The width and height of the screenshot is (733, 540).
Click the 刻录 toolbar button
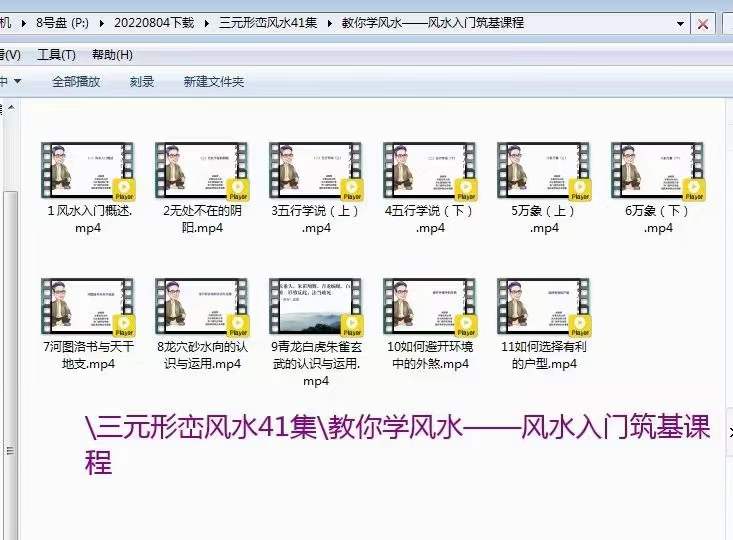(142, 82)
